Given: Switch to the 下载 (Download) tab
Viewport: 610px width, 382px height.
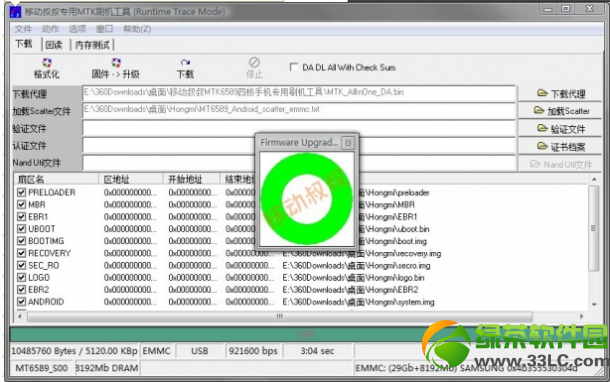Looking at the screenshot, I should point(24,44).
